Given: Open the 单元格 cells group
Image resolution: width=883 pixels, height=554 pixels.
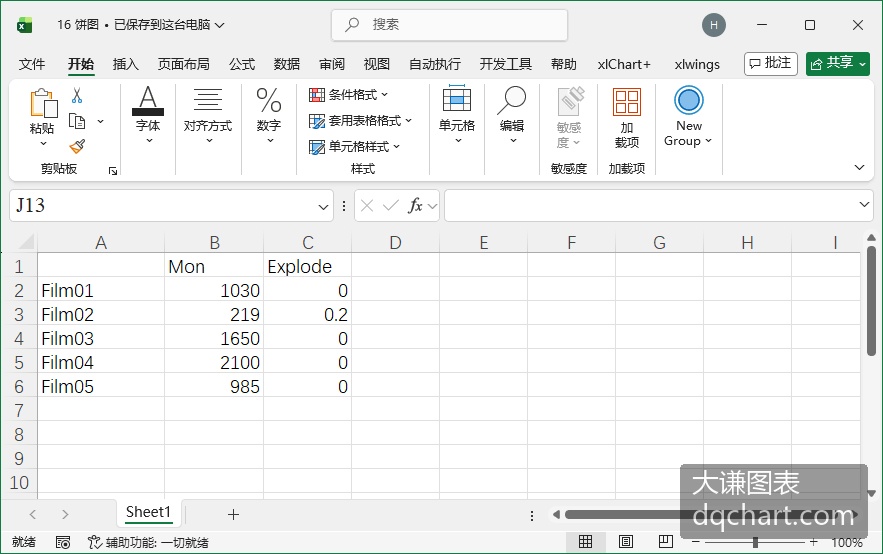Looking at the screenshot, I should pyautogui.click(x=457, y=115).
